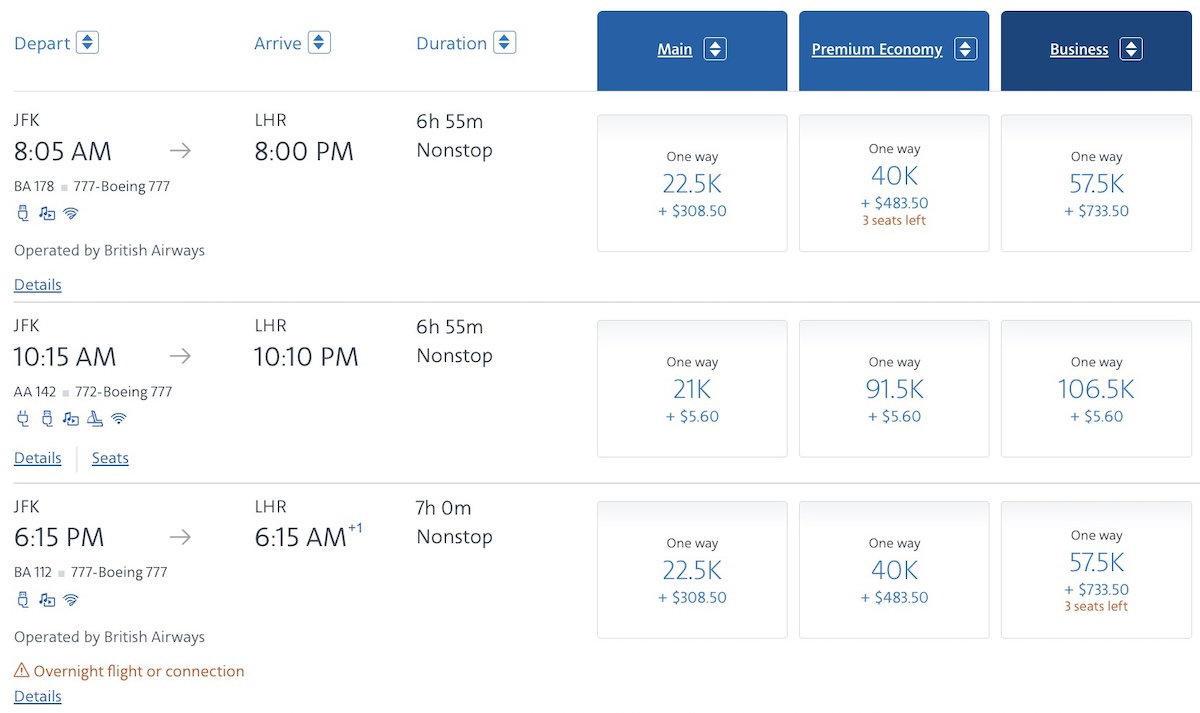The image size is (1200, 713).
Task: Click the entertainment icon for BA 112
Action: [x=46, y=600]
